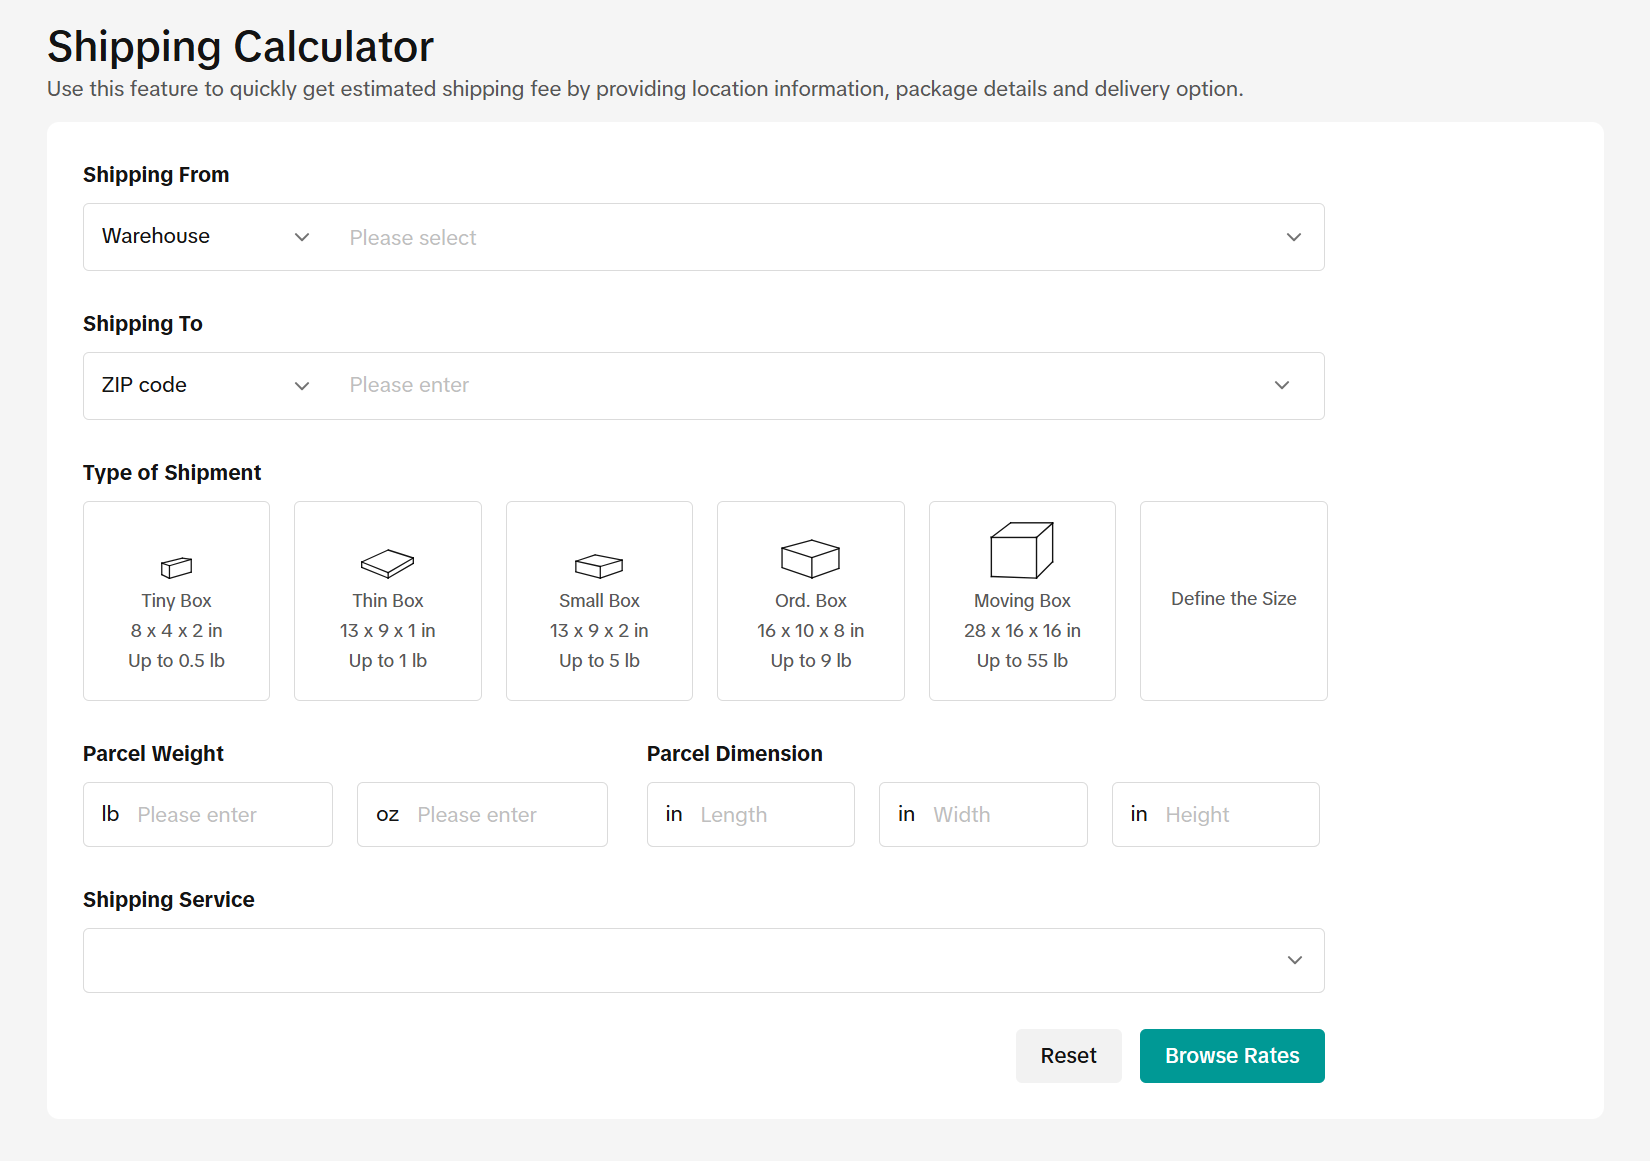Select the Height dimension input
Image resolution: width=1650 pixels, height=1161 pixels.
pyautogui.click(x=1235, y=815)
